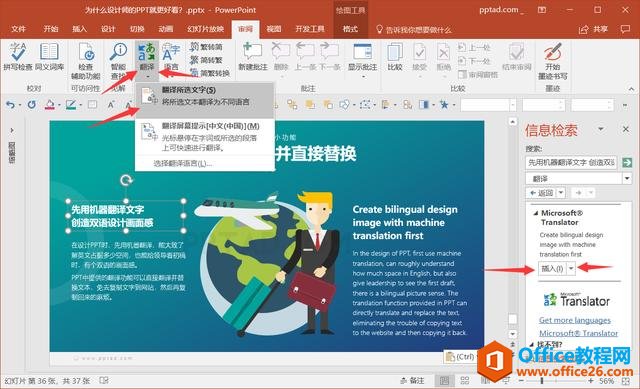
Task: Click the rotate handle above selected textbox
Action: pyautogui.click(x=126, y=180)
